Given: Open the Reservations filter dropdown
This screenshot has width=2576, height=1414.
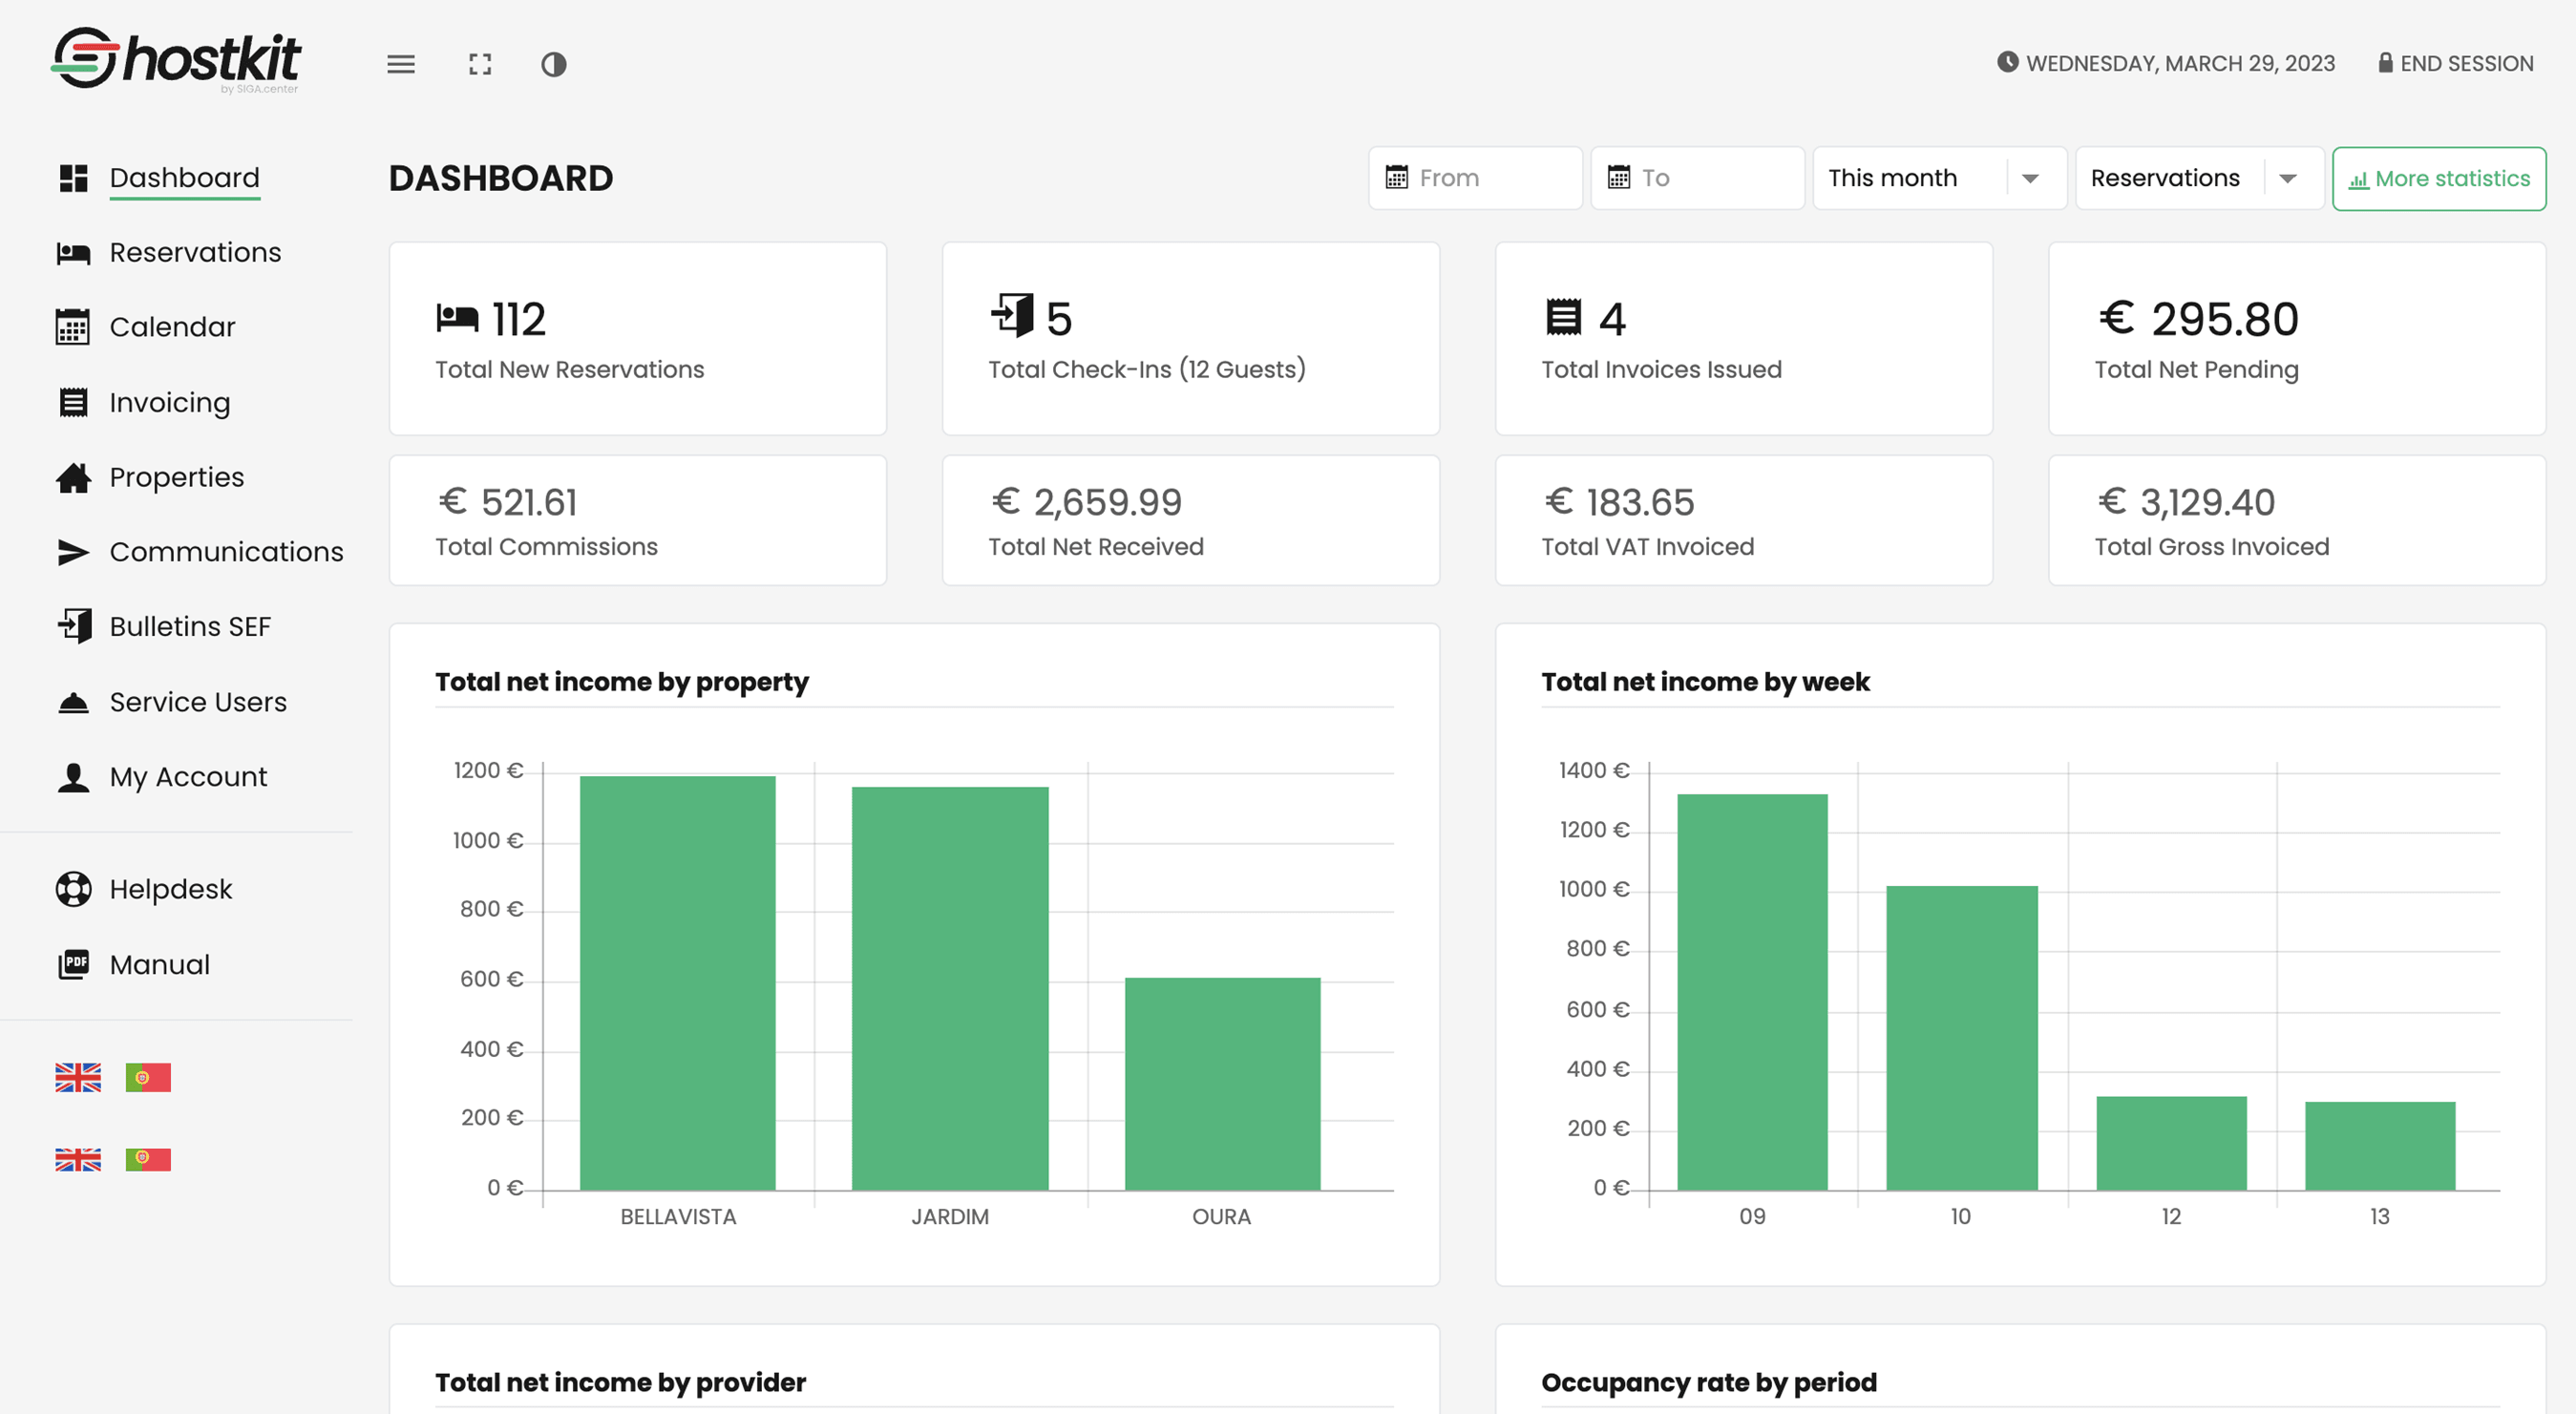Looking at the screenshot, I should click(x=2197, y=178).
